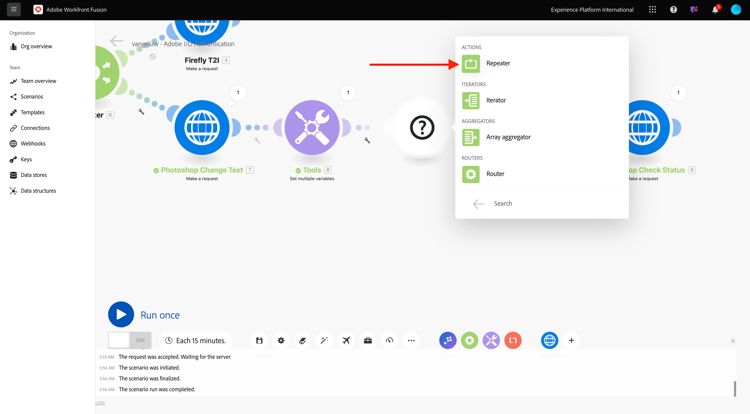Click the Run once text link

tap(160, 315)
